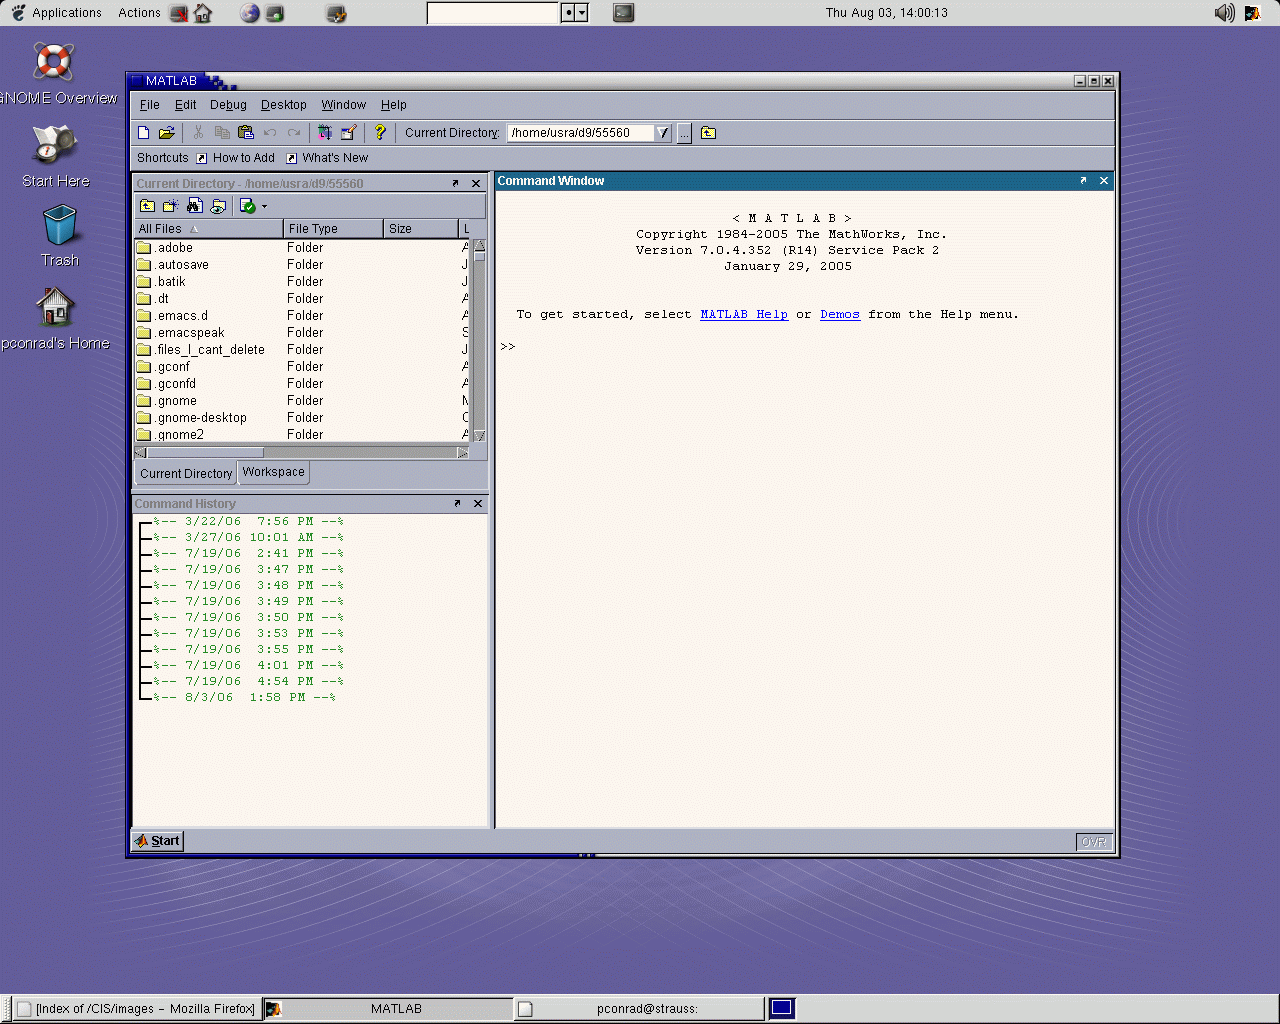Open the GNOME Applications menu
The height and width of the screenshot is (1024, 1280).
56,13
